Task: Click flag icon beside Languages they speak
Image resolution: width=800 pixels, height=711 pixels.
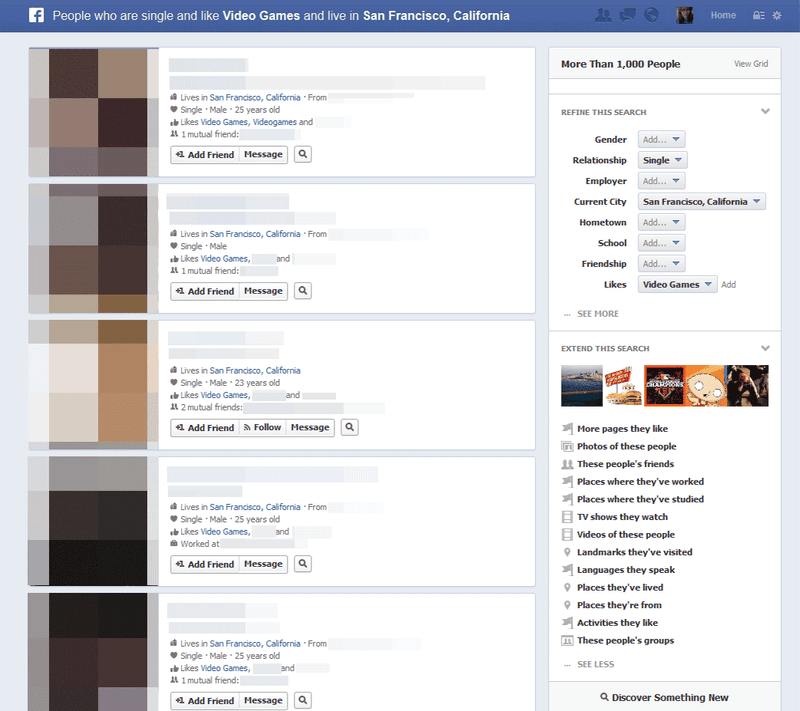Action: [x=567, y=570]
